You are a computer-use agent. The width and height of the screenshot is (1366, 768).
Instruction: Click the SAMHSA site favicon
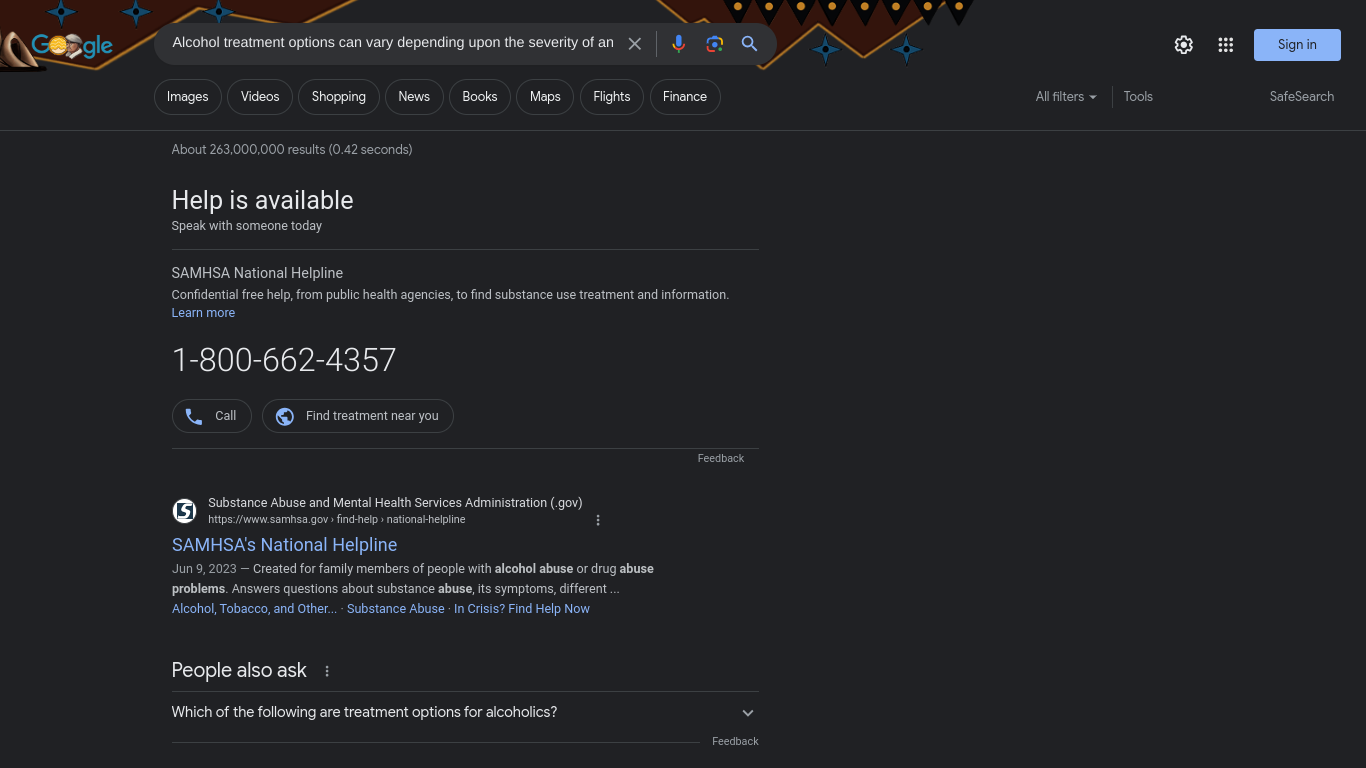185,511
